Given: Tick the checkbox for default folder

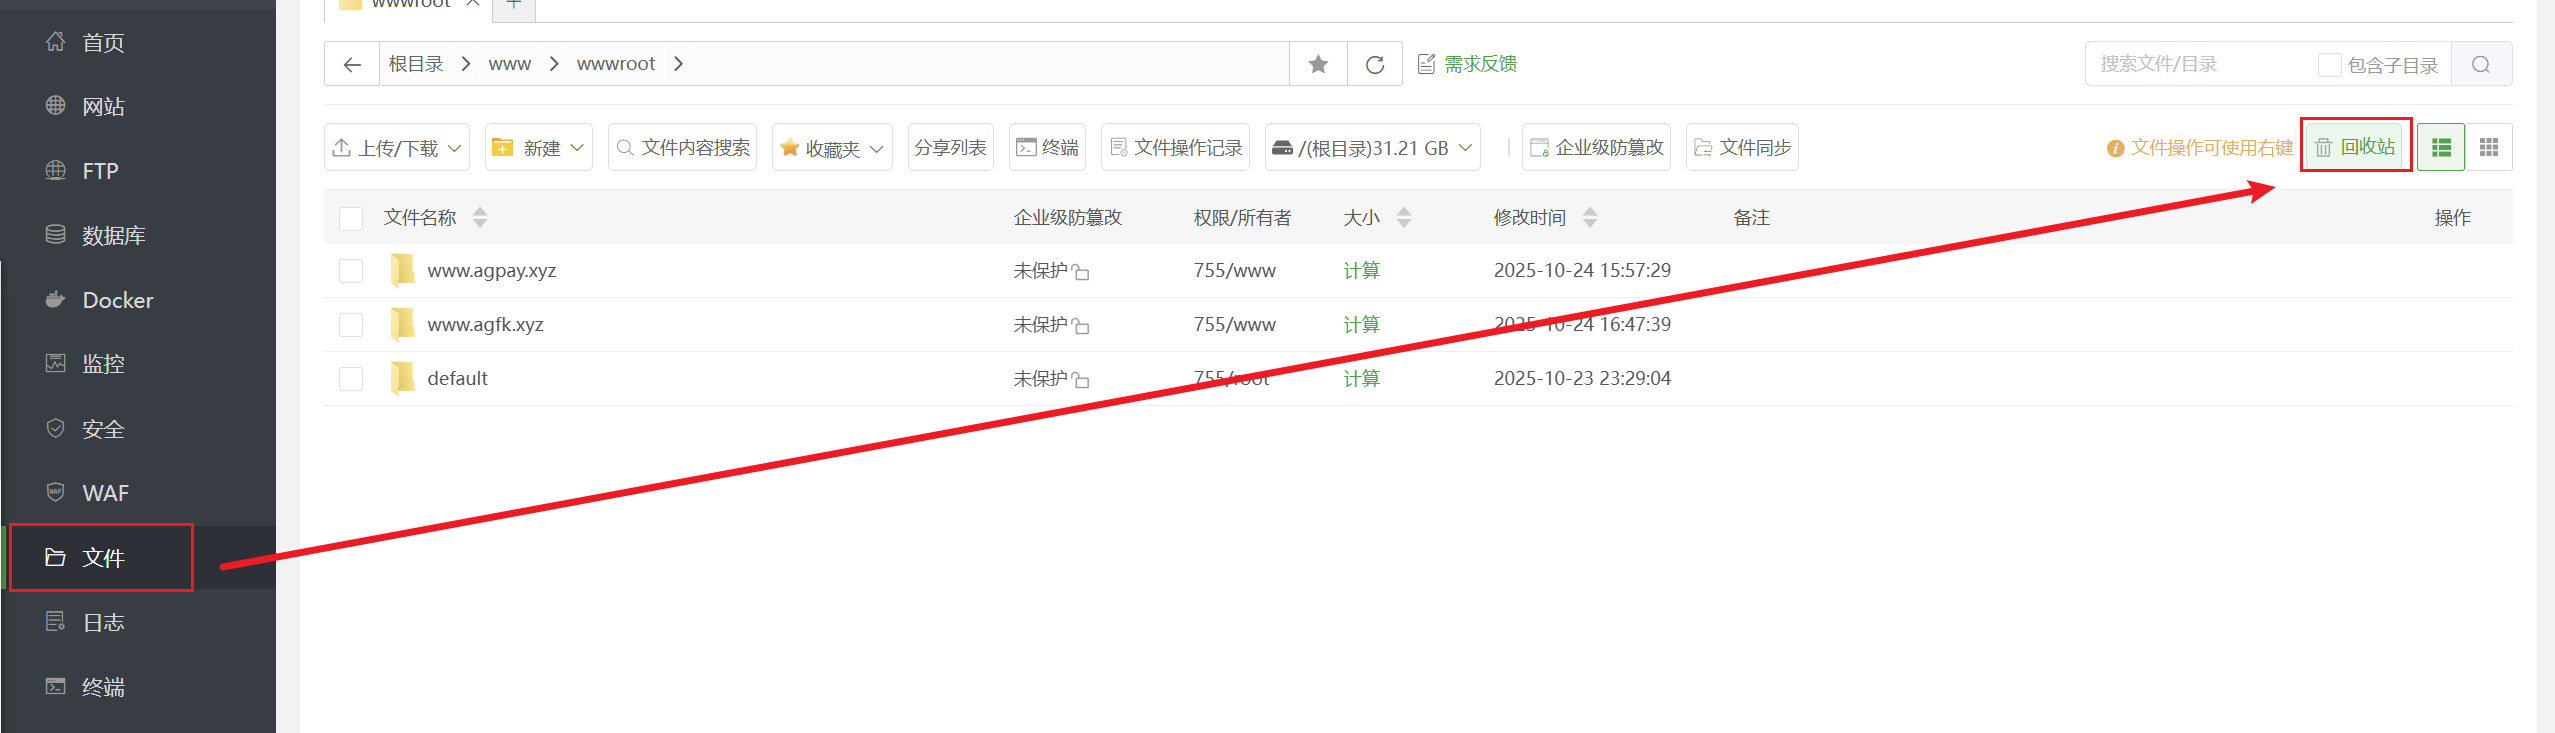Looking at the screenshot, I should tap(351, 379).
